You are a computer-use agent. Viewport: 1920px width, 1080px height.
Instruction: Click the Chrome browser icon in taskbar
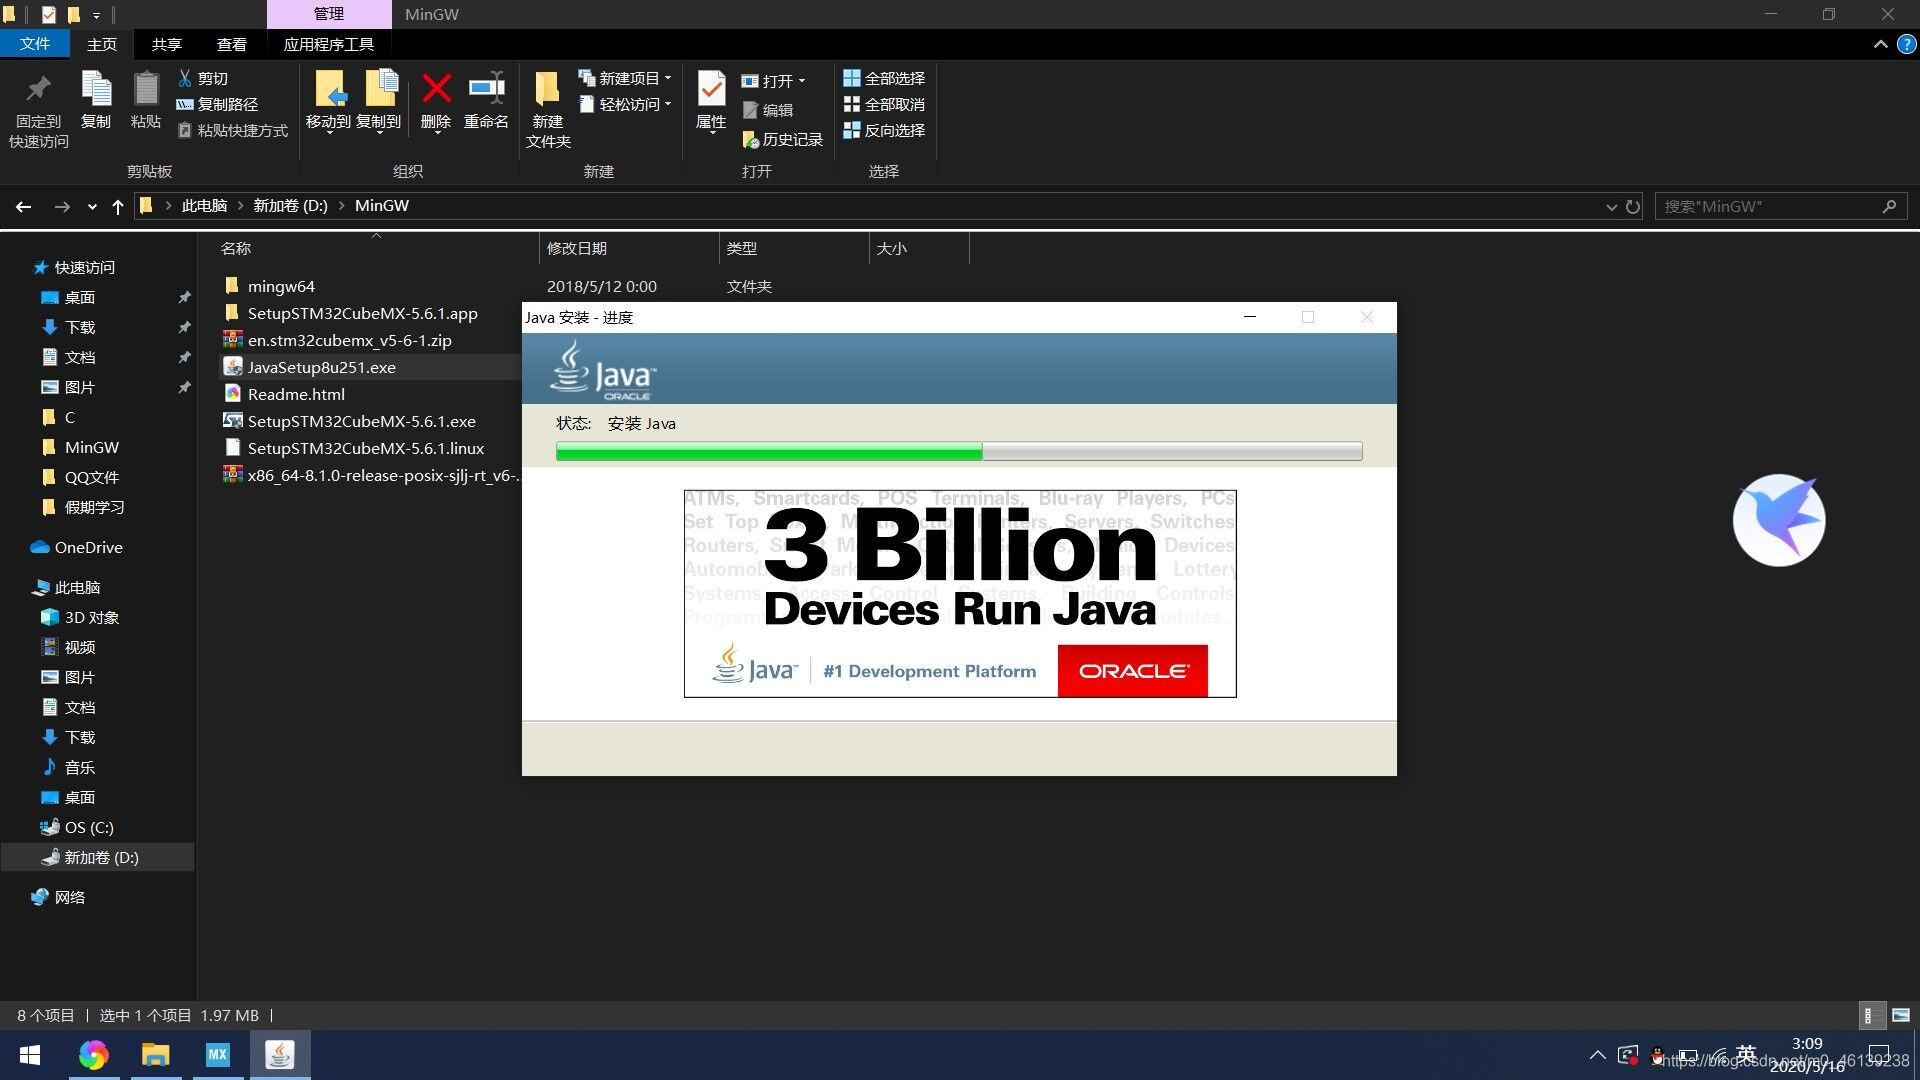click(94, 1054)
